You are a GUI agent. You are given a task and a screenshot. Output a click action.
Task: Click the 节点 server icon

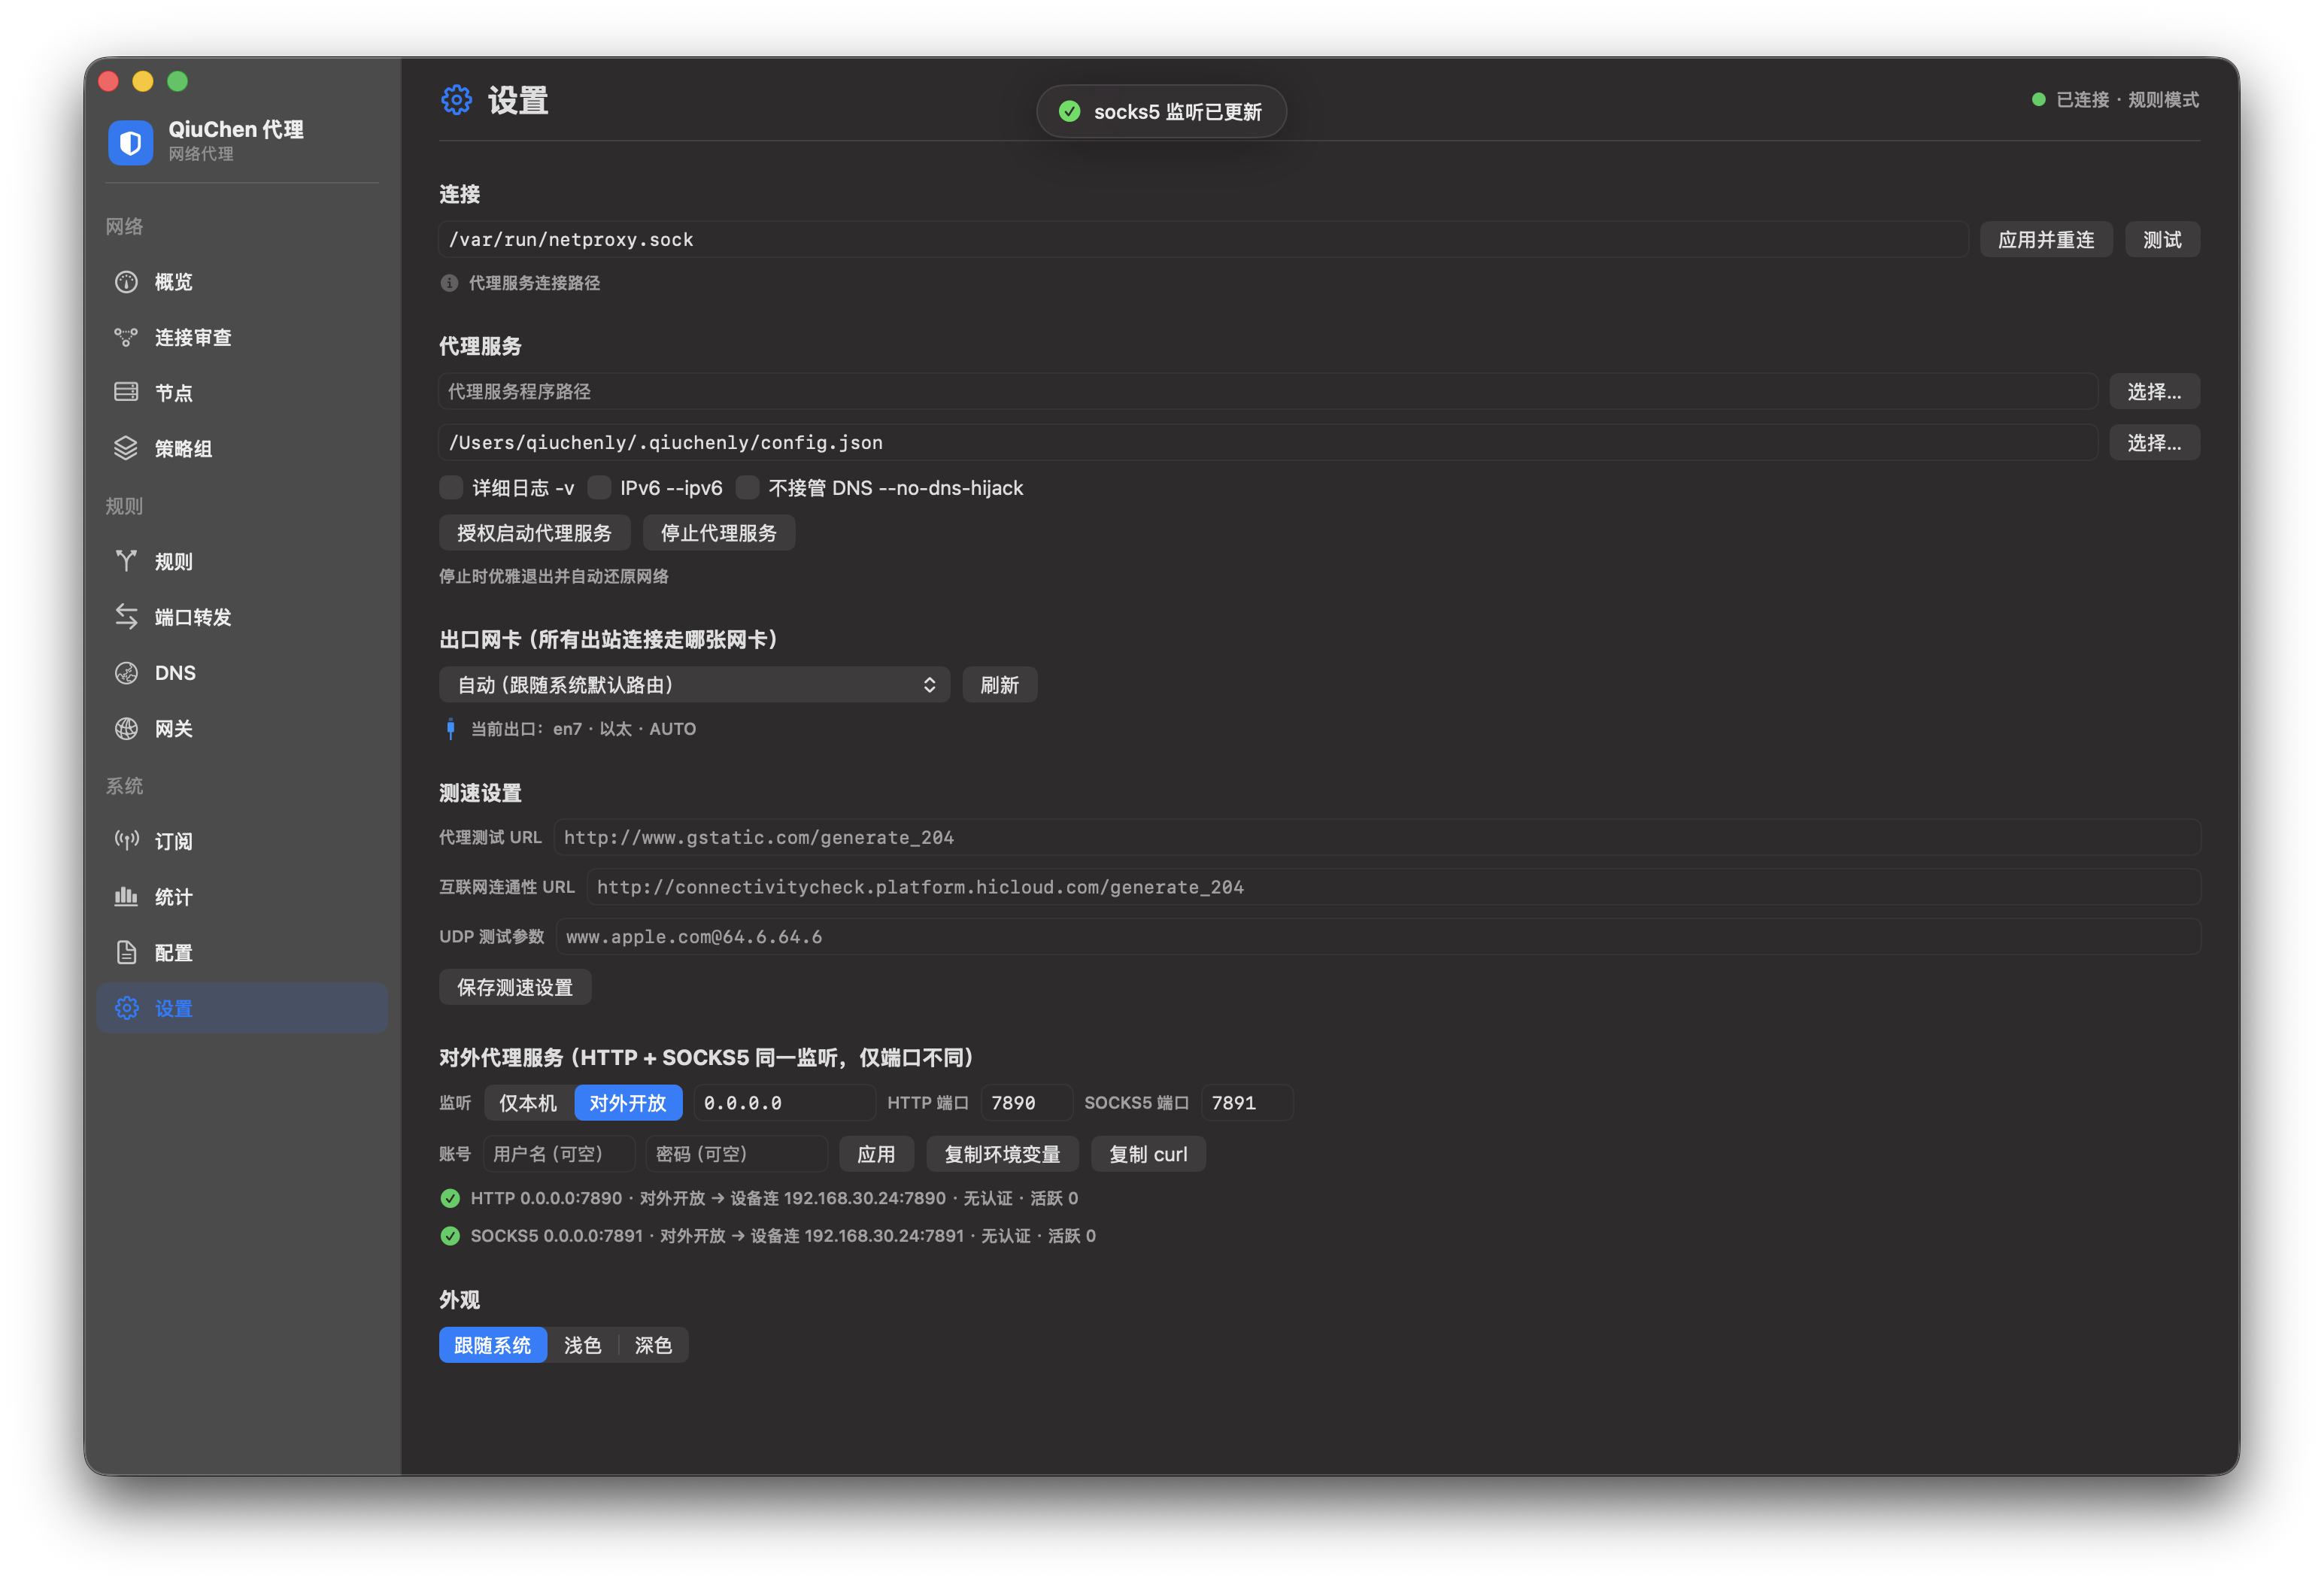126,393
